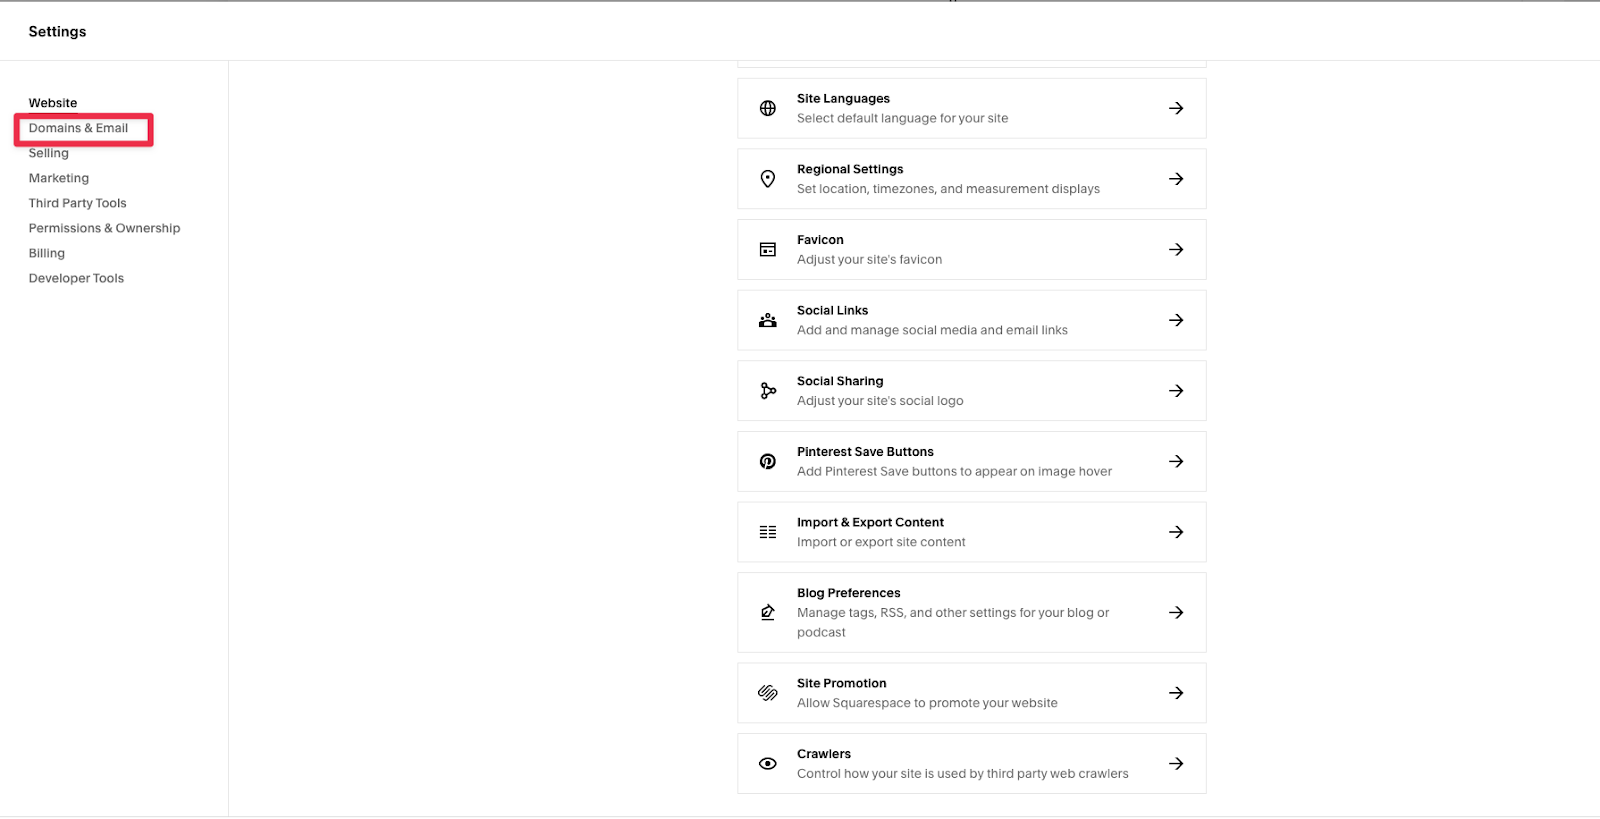The image size is (1600, 819).
Task: Click the Import & Export Content title
Action: pyautogui.click(x=870, y=522)
